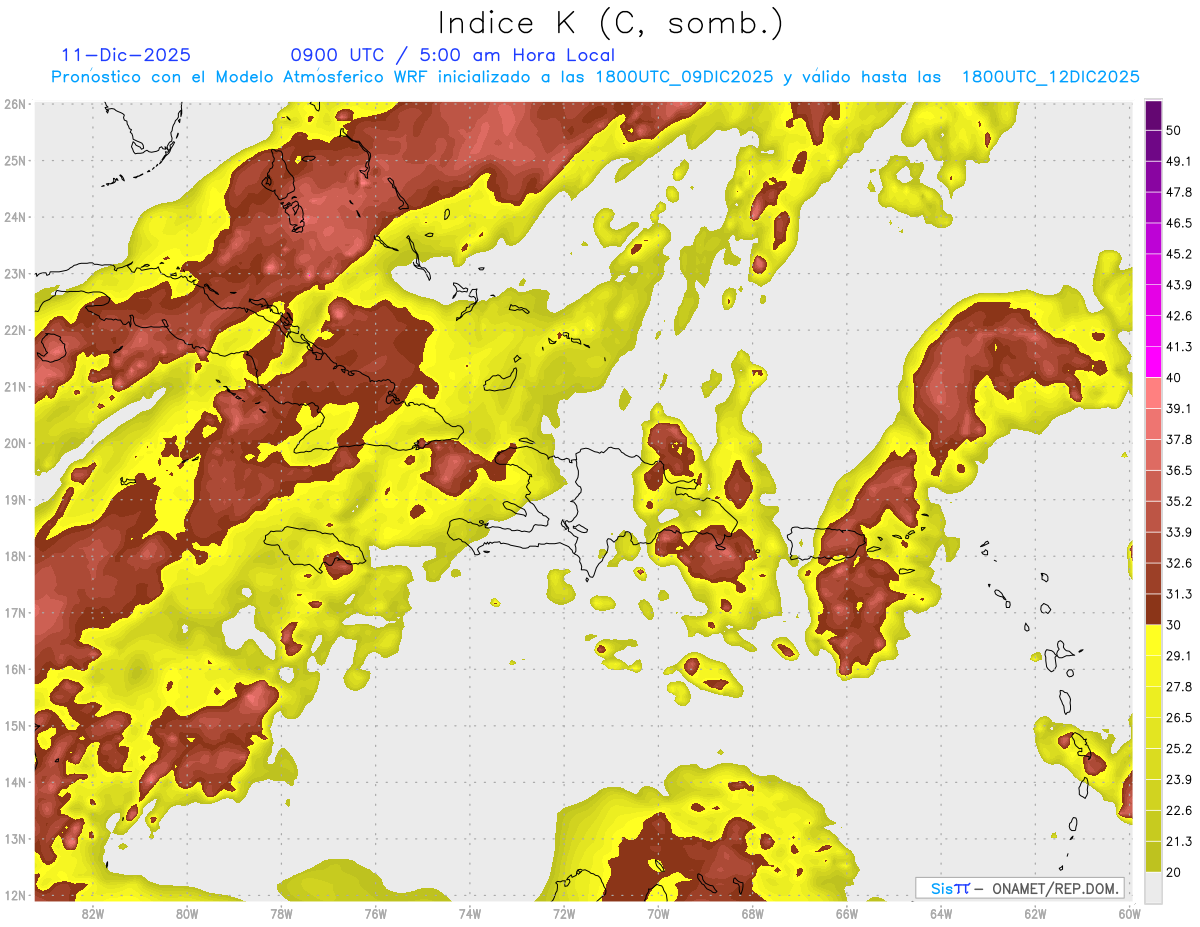
Task: Click the magenta colorbar segment between 40 and 41.3
Action: (x=1153, y=362)
